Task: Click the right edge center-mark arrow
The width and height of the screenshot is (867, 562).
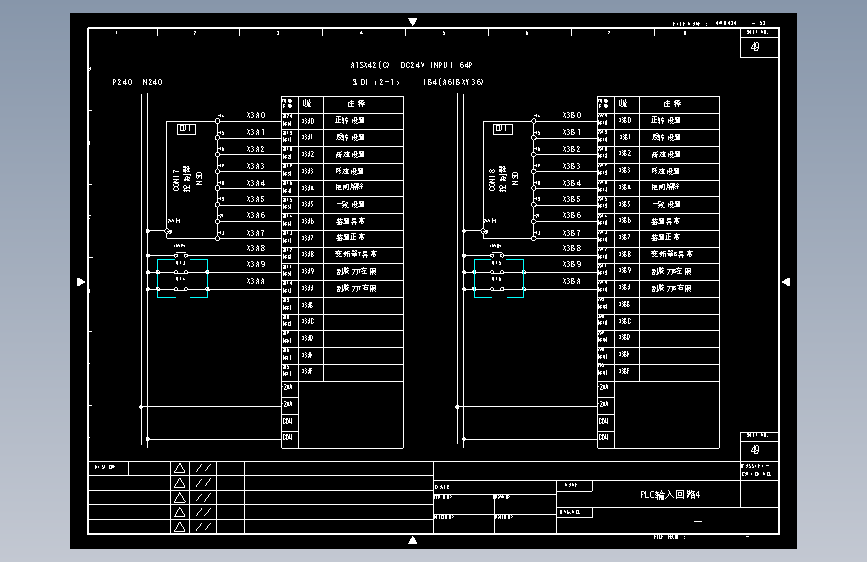Action: pyautogui.click(x=786, y=282)
